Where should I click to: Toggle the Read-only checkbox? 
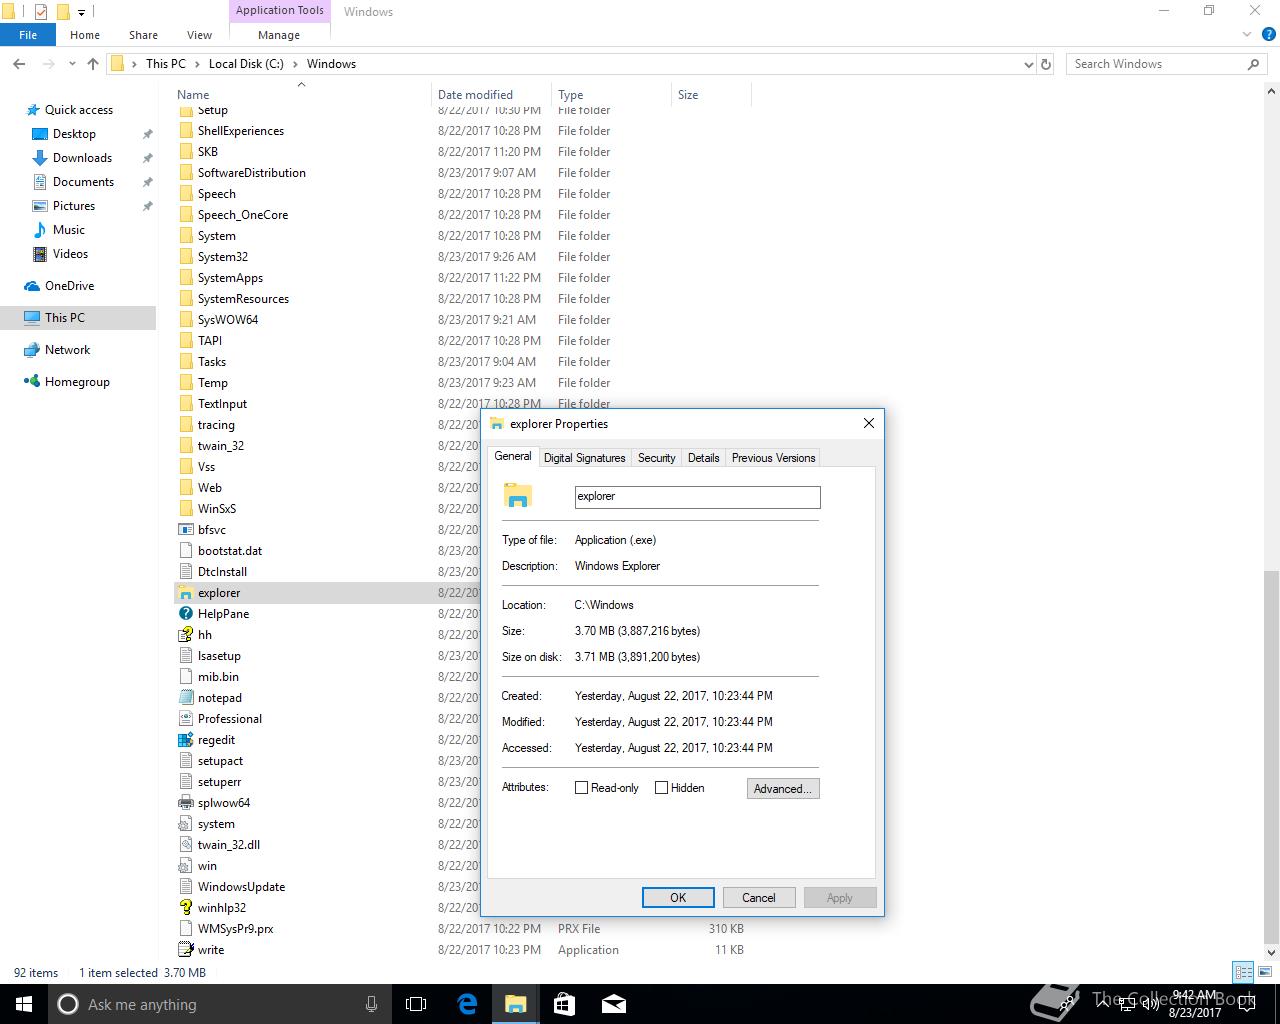tap(581, 788)
